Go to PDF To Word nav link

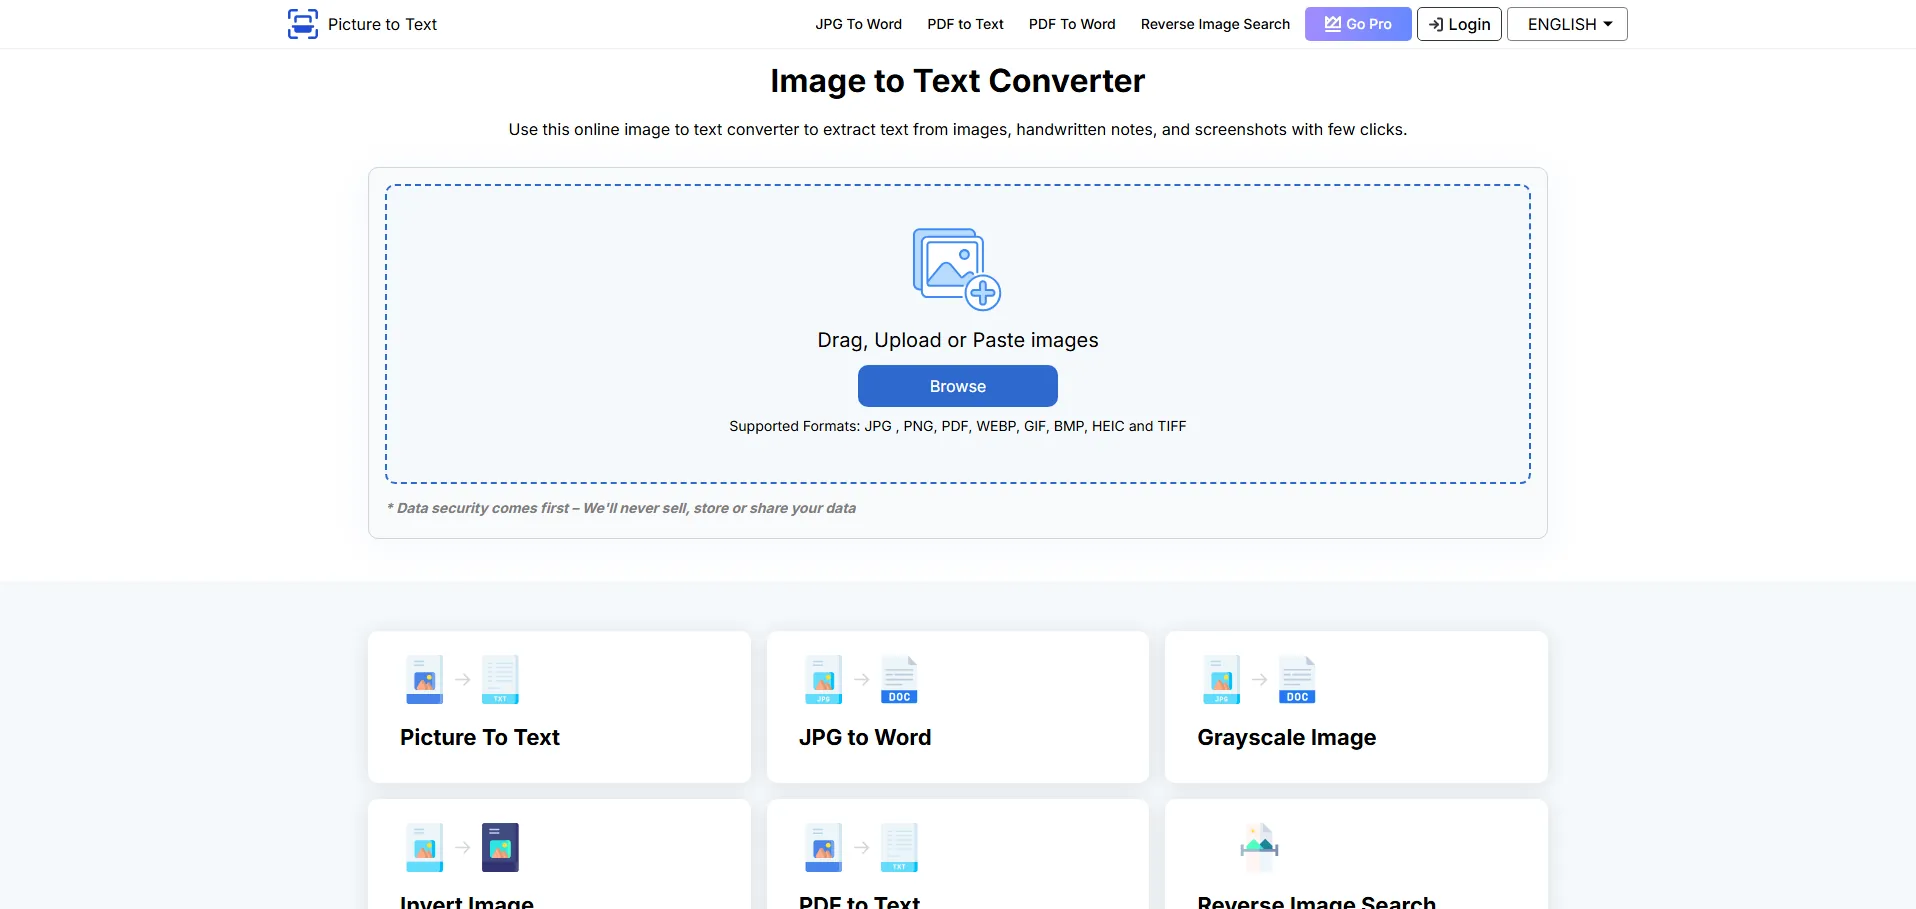click(x=1072, y=24)
